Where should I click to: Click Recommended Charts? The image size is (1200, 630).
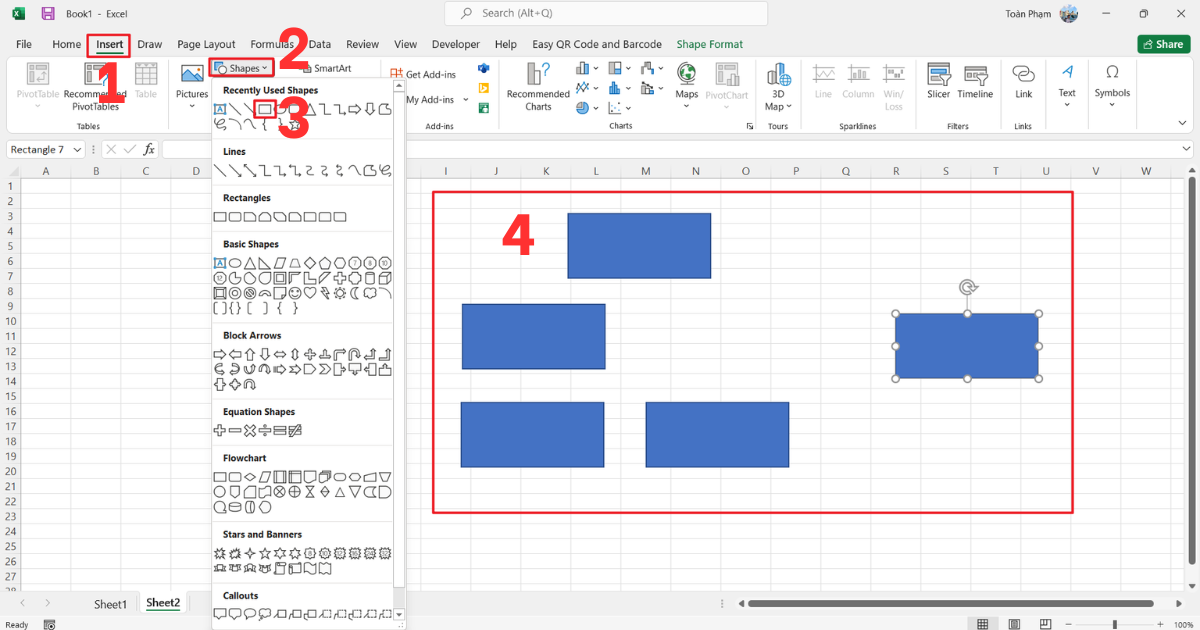538,86
